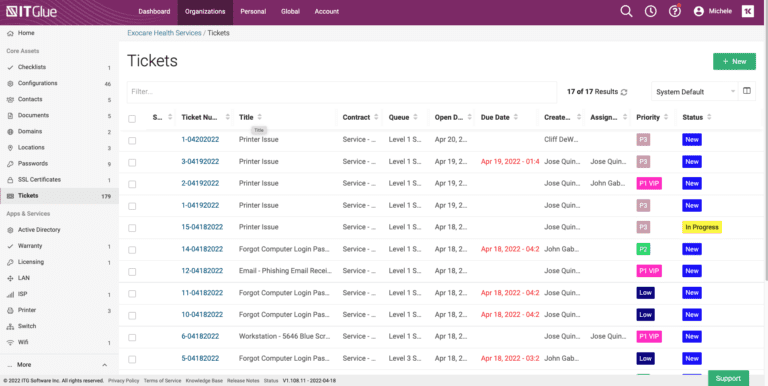The height and width of the screenshot is (386, 768).
Task: Collapse the More sidebar chevron
Action: 104,365
